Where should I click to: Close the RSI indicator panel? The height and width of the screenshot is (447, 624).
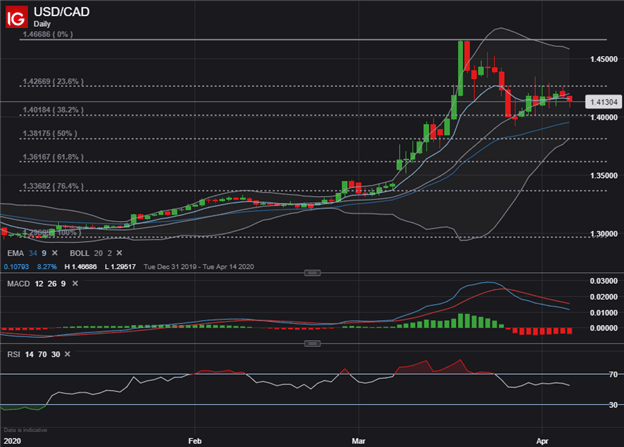(67, 354)
